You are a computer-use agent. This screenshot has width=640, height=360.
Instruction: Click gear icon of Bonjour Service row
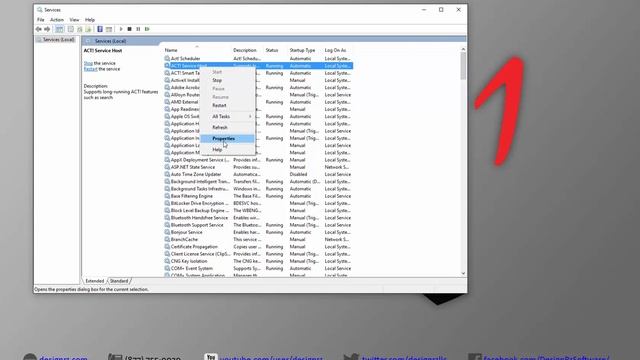click(167, 232)
